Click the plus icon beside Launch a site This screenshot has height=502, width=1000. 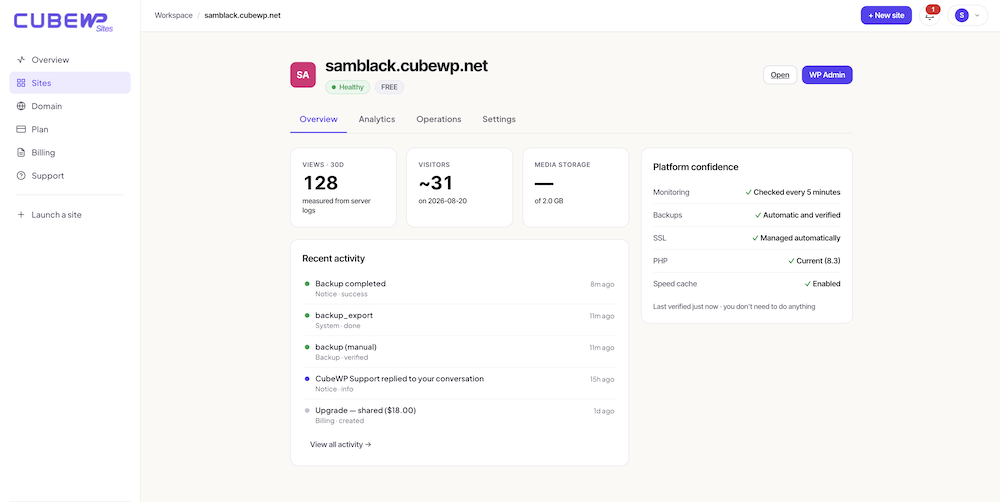coord(21,215)
